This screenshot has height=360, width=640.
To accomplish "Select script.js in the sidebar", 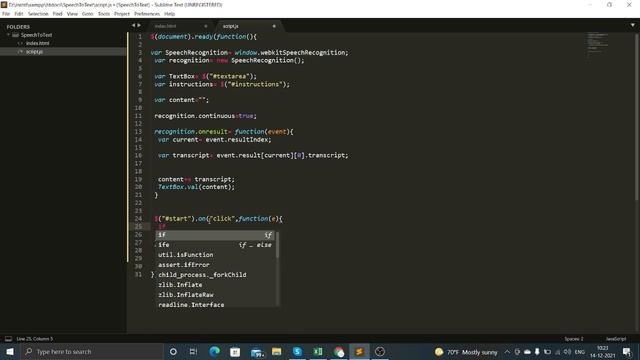I will coord(34,52).
